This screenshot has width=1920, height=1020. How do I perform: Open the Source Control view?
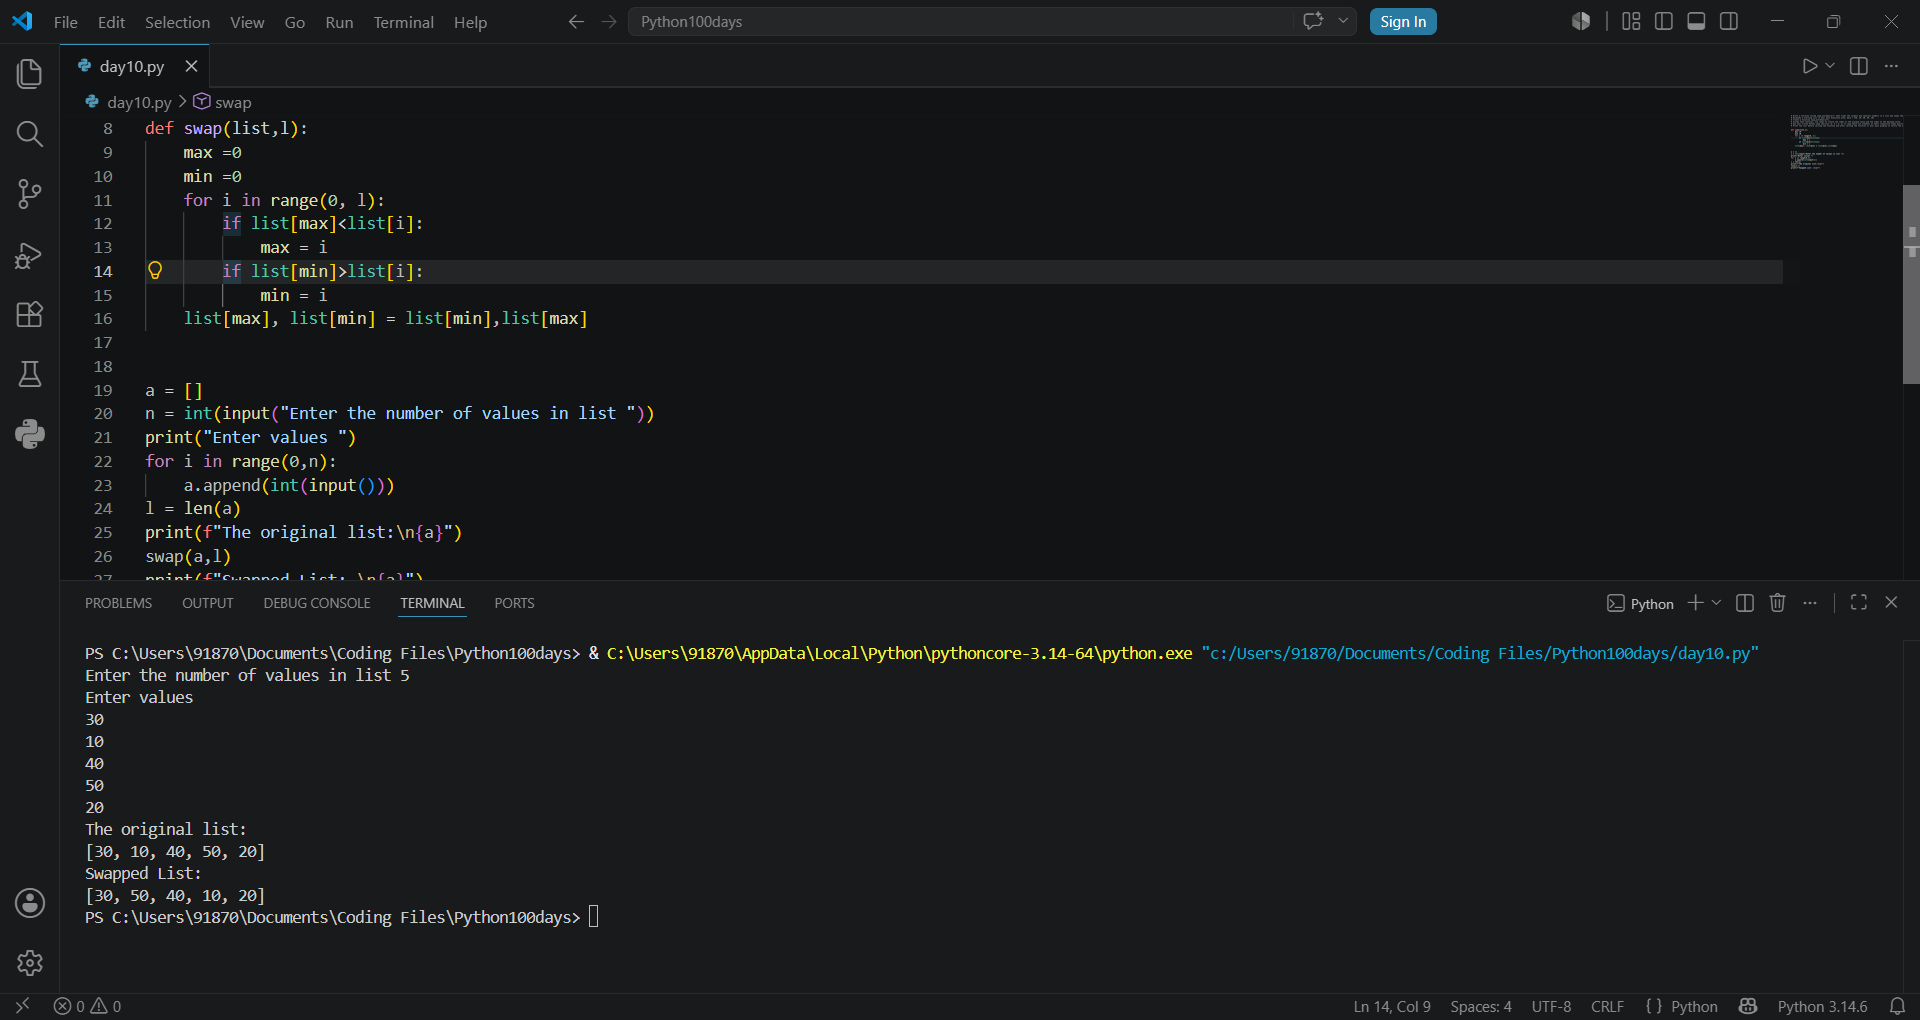coord(30,194)
